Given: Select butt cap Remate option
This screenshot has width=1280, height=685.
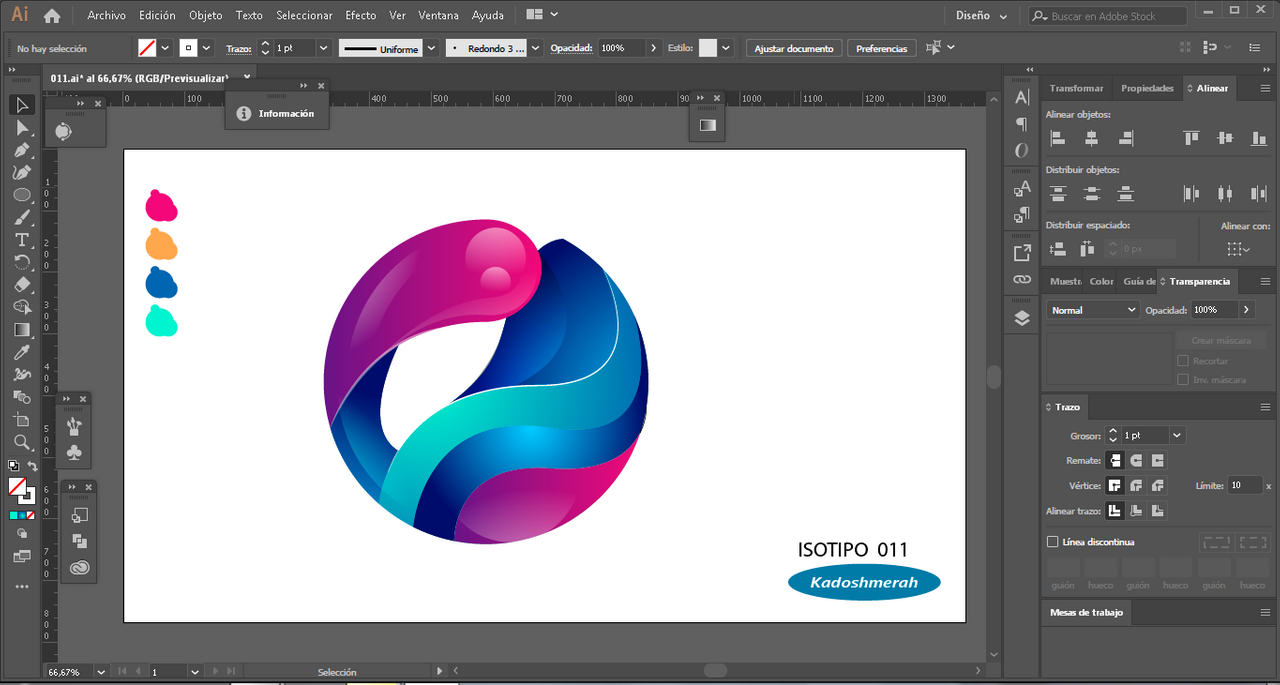Looking at the screenshot, I should (1115, 461).
